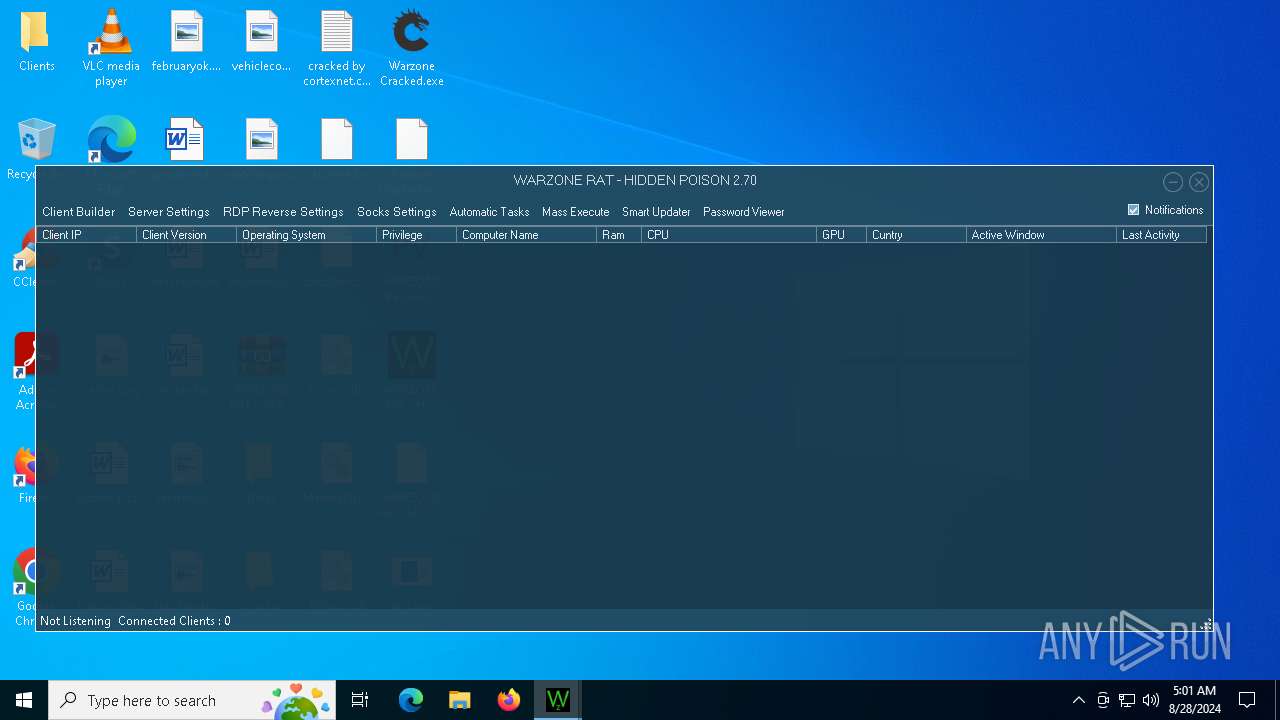This screenshot has height=720, width=1280.
Task: Select cracked by cortexnet text file
Action: click(337, 48)
